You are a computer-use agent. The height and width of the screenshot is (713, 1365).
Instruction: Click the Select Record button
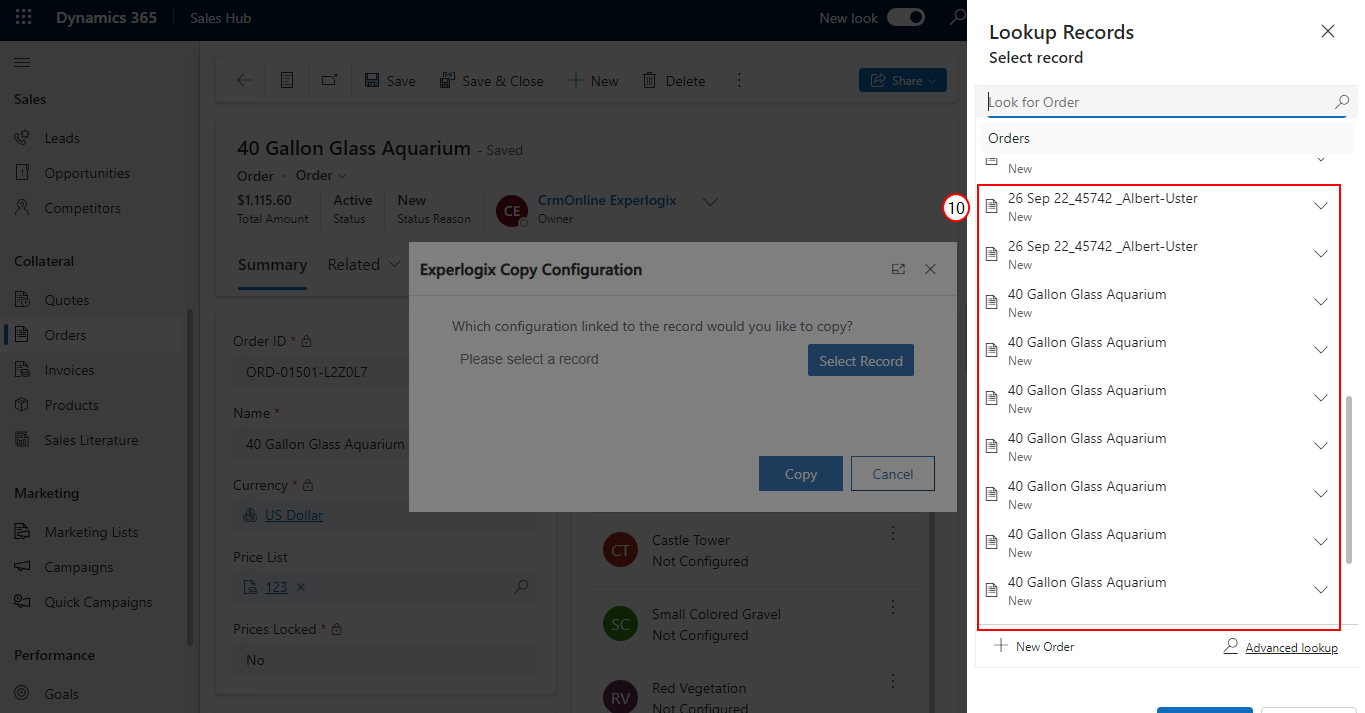pos(861,361)
